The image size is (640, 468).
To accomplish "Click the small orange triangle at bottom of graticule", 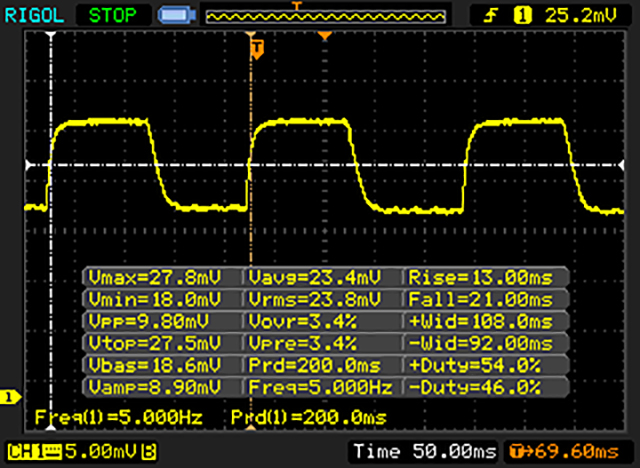I will [251, 427].
